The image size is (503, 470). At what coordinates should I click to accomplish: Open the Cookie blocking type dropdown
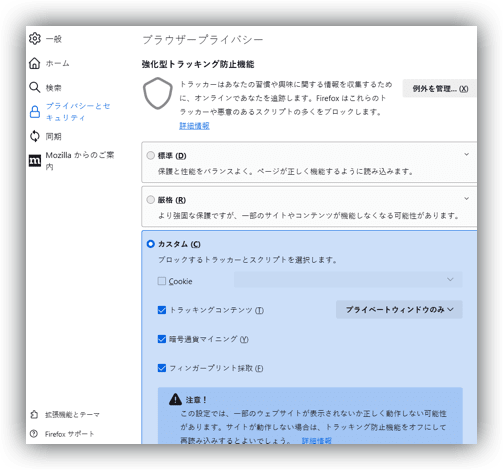348,279
